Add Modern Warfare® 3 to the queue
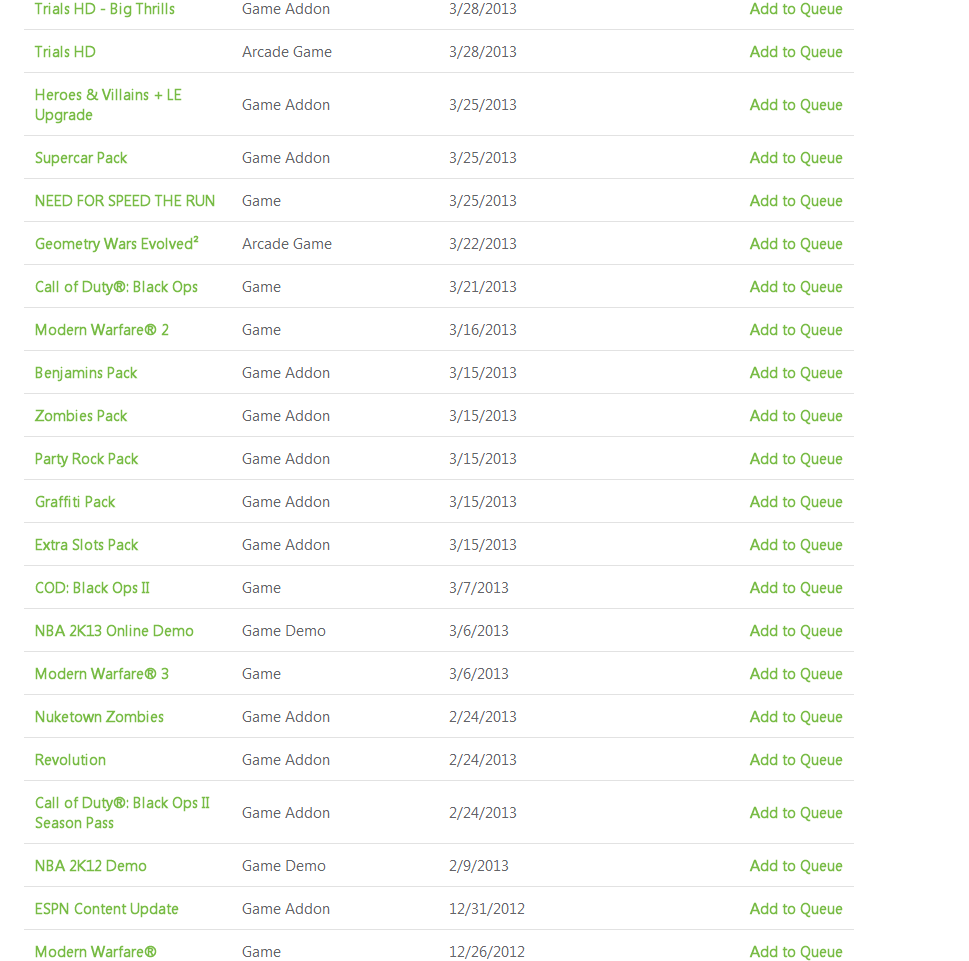This screenshot has width=969, height=961. (796, 673)
